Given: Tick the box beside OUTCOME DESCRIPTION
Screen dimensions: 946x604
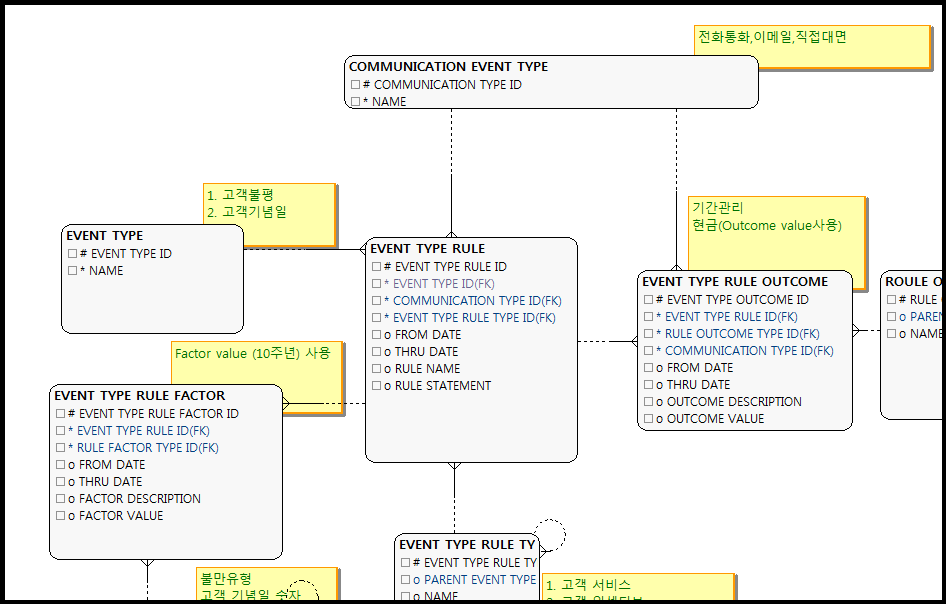Looking at the screenshot, I should (x=648, y=402).
